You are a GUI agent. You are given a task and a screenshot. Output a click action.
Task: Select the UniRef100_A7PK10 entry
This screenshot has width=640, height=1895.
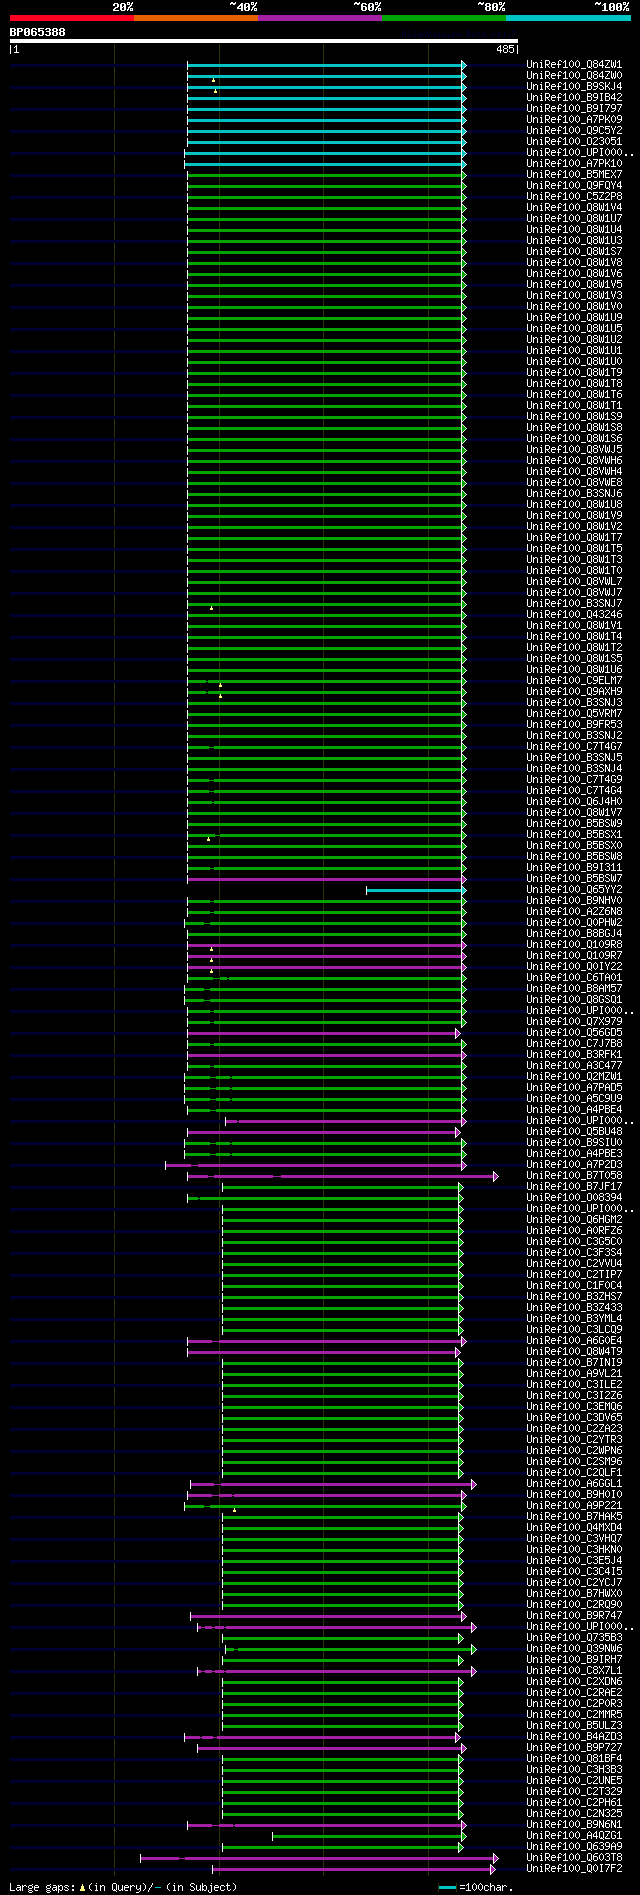click(574, 164)
